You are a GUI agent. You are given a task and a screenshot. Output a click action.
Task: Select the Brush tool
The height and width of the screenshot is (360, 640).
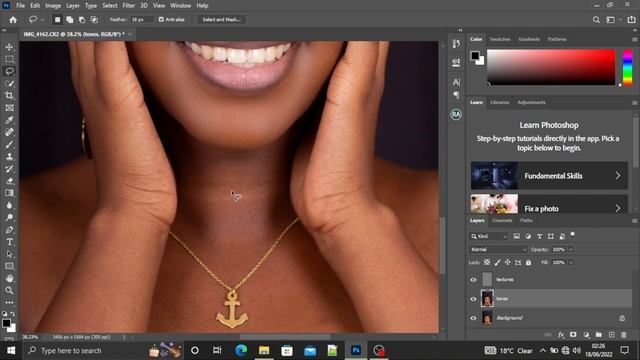pyautogui.click(x=9, y=144)
